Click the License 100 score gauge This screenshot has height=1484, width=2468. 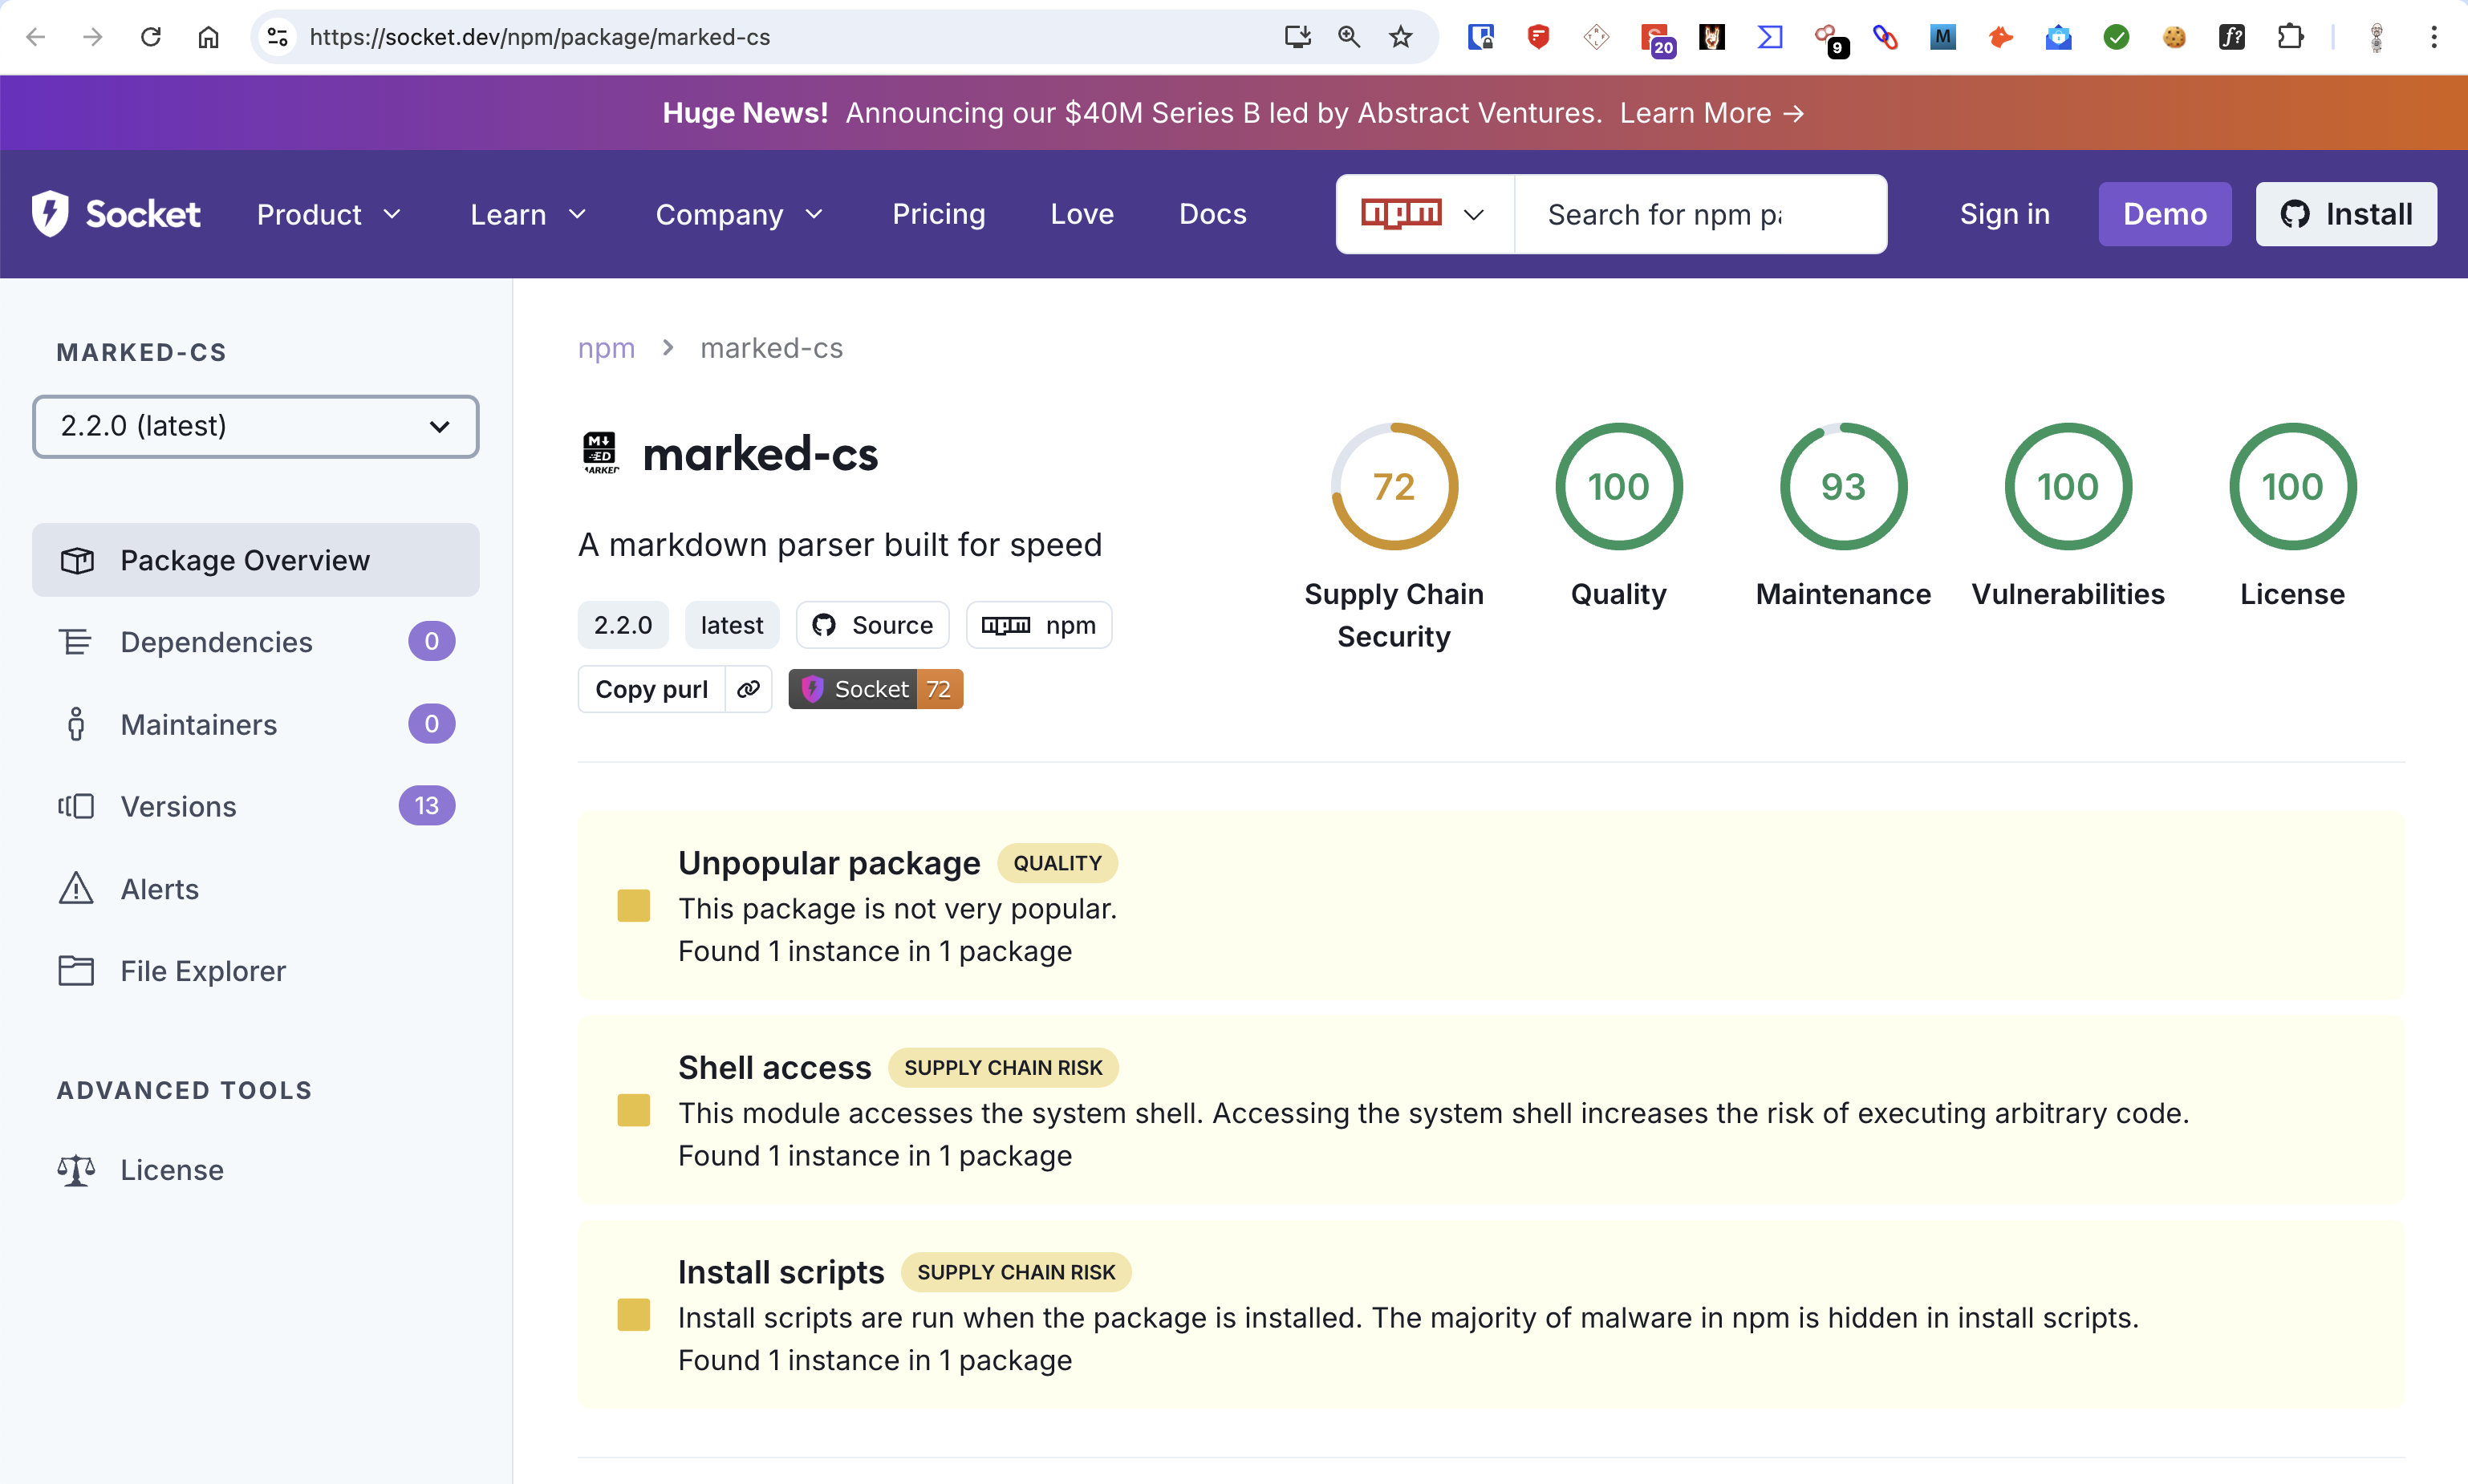(x=2292, y=487)
